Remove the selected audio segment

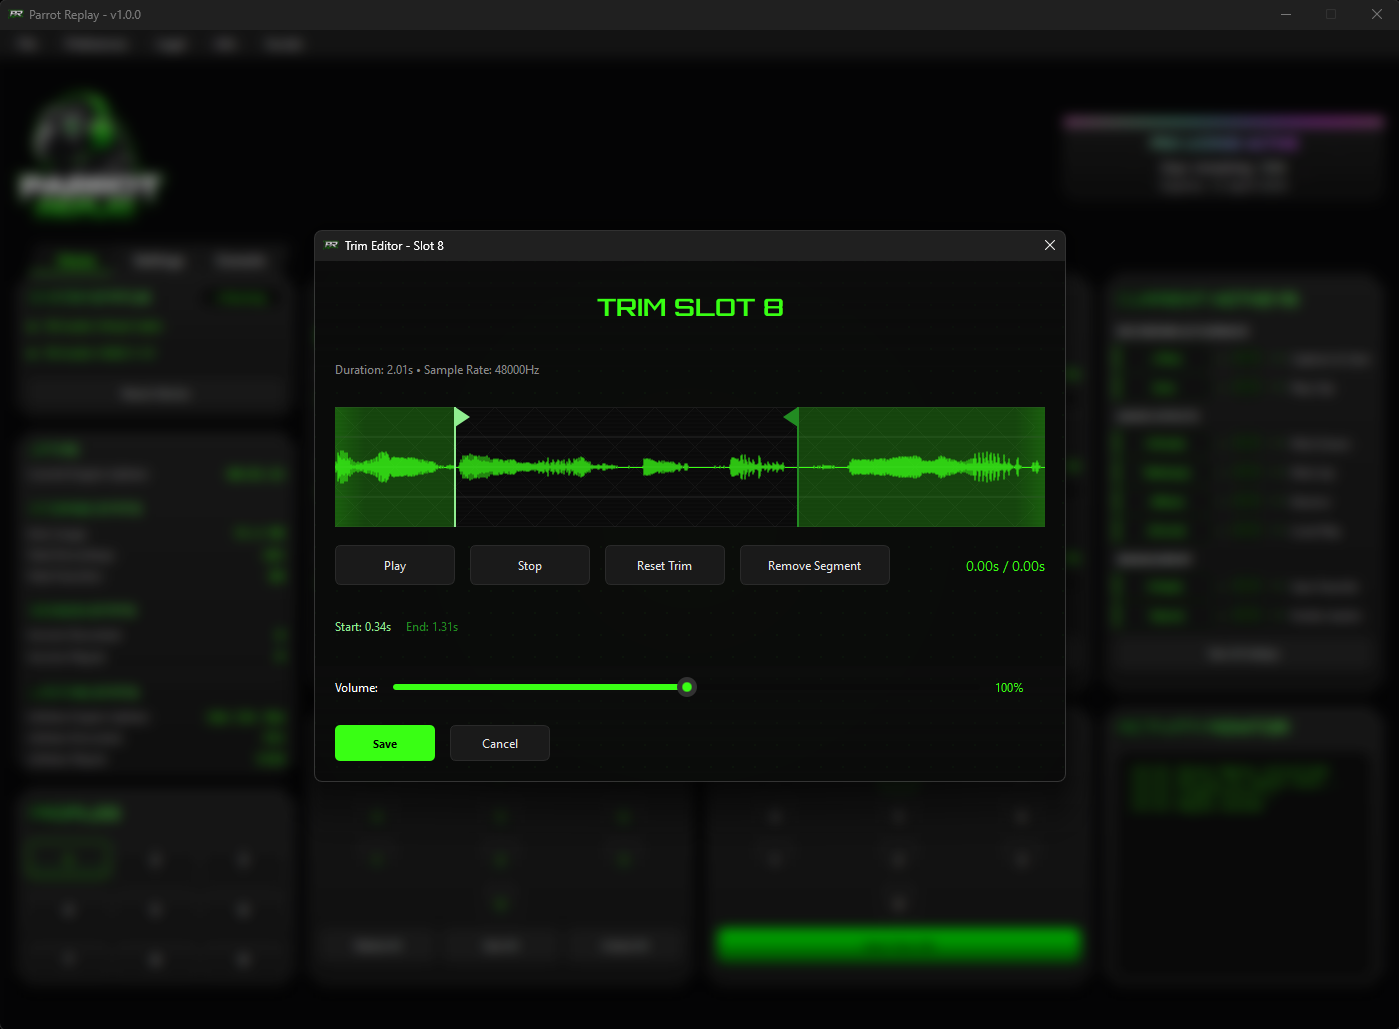click(x=814, y=565)
